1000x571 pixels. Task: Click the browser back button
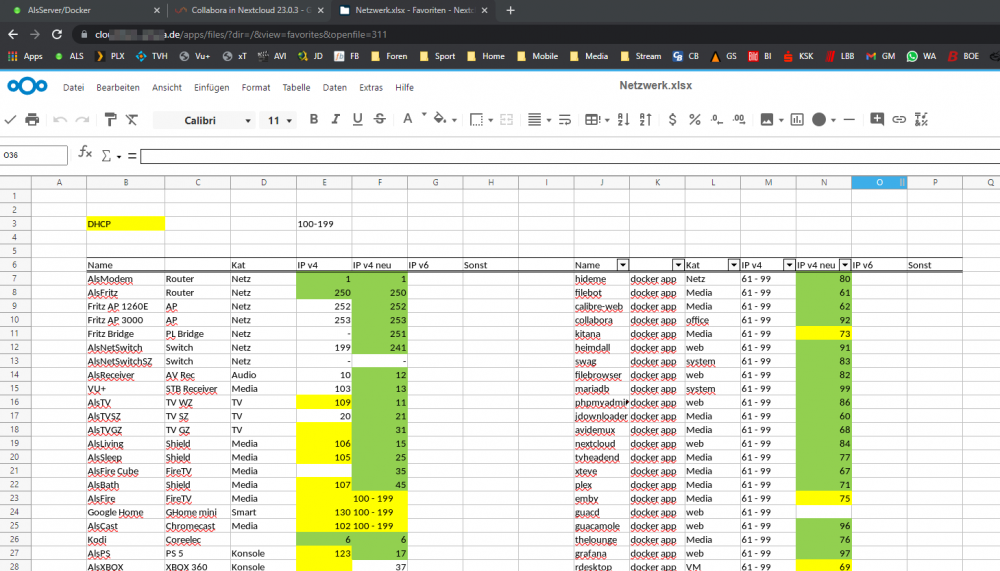(13, 34)
